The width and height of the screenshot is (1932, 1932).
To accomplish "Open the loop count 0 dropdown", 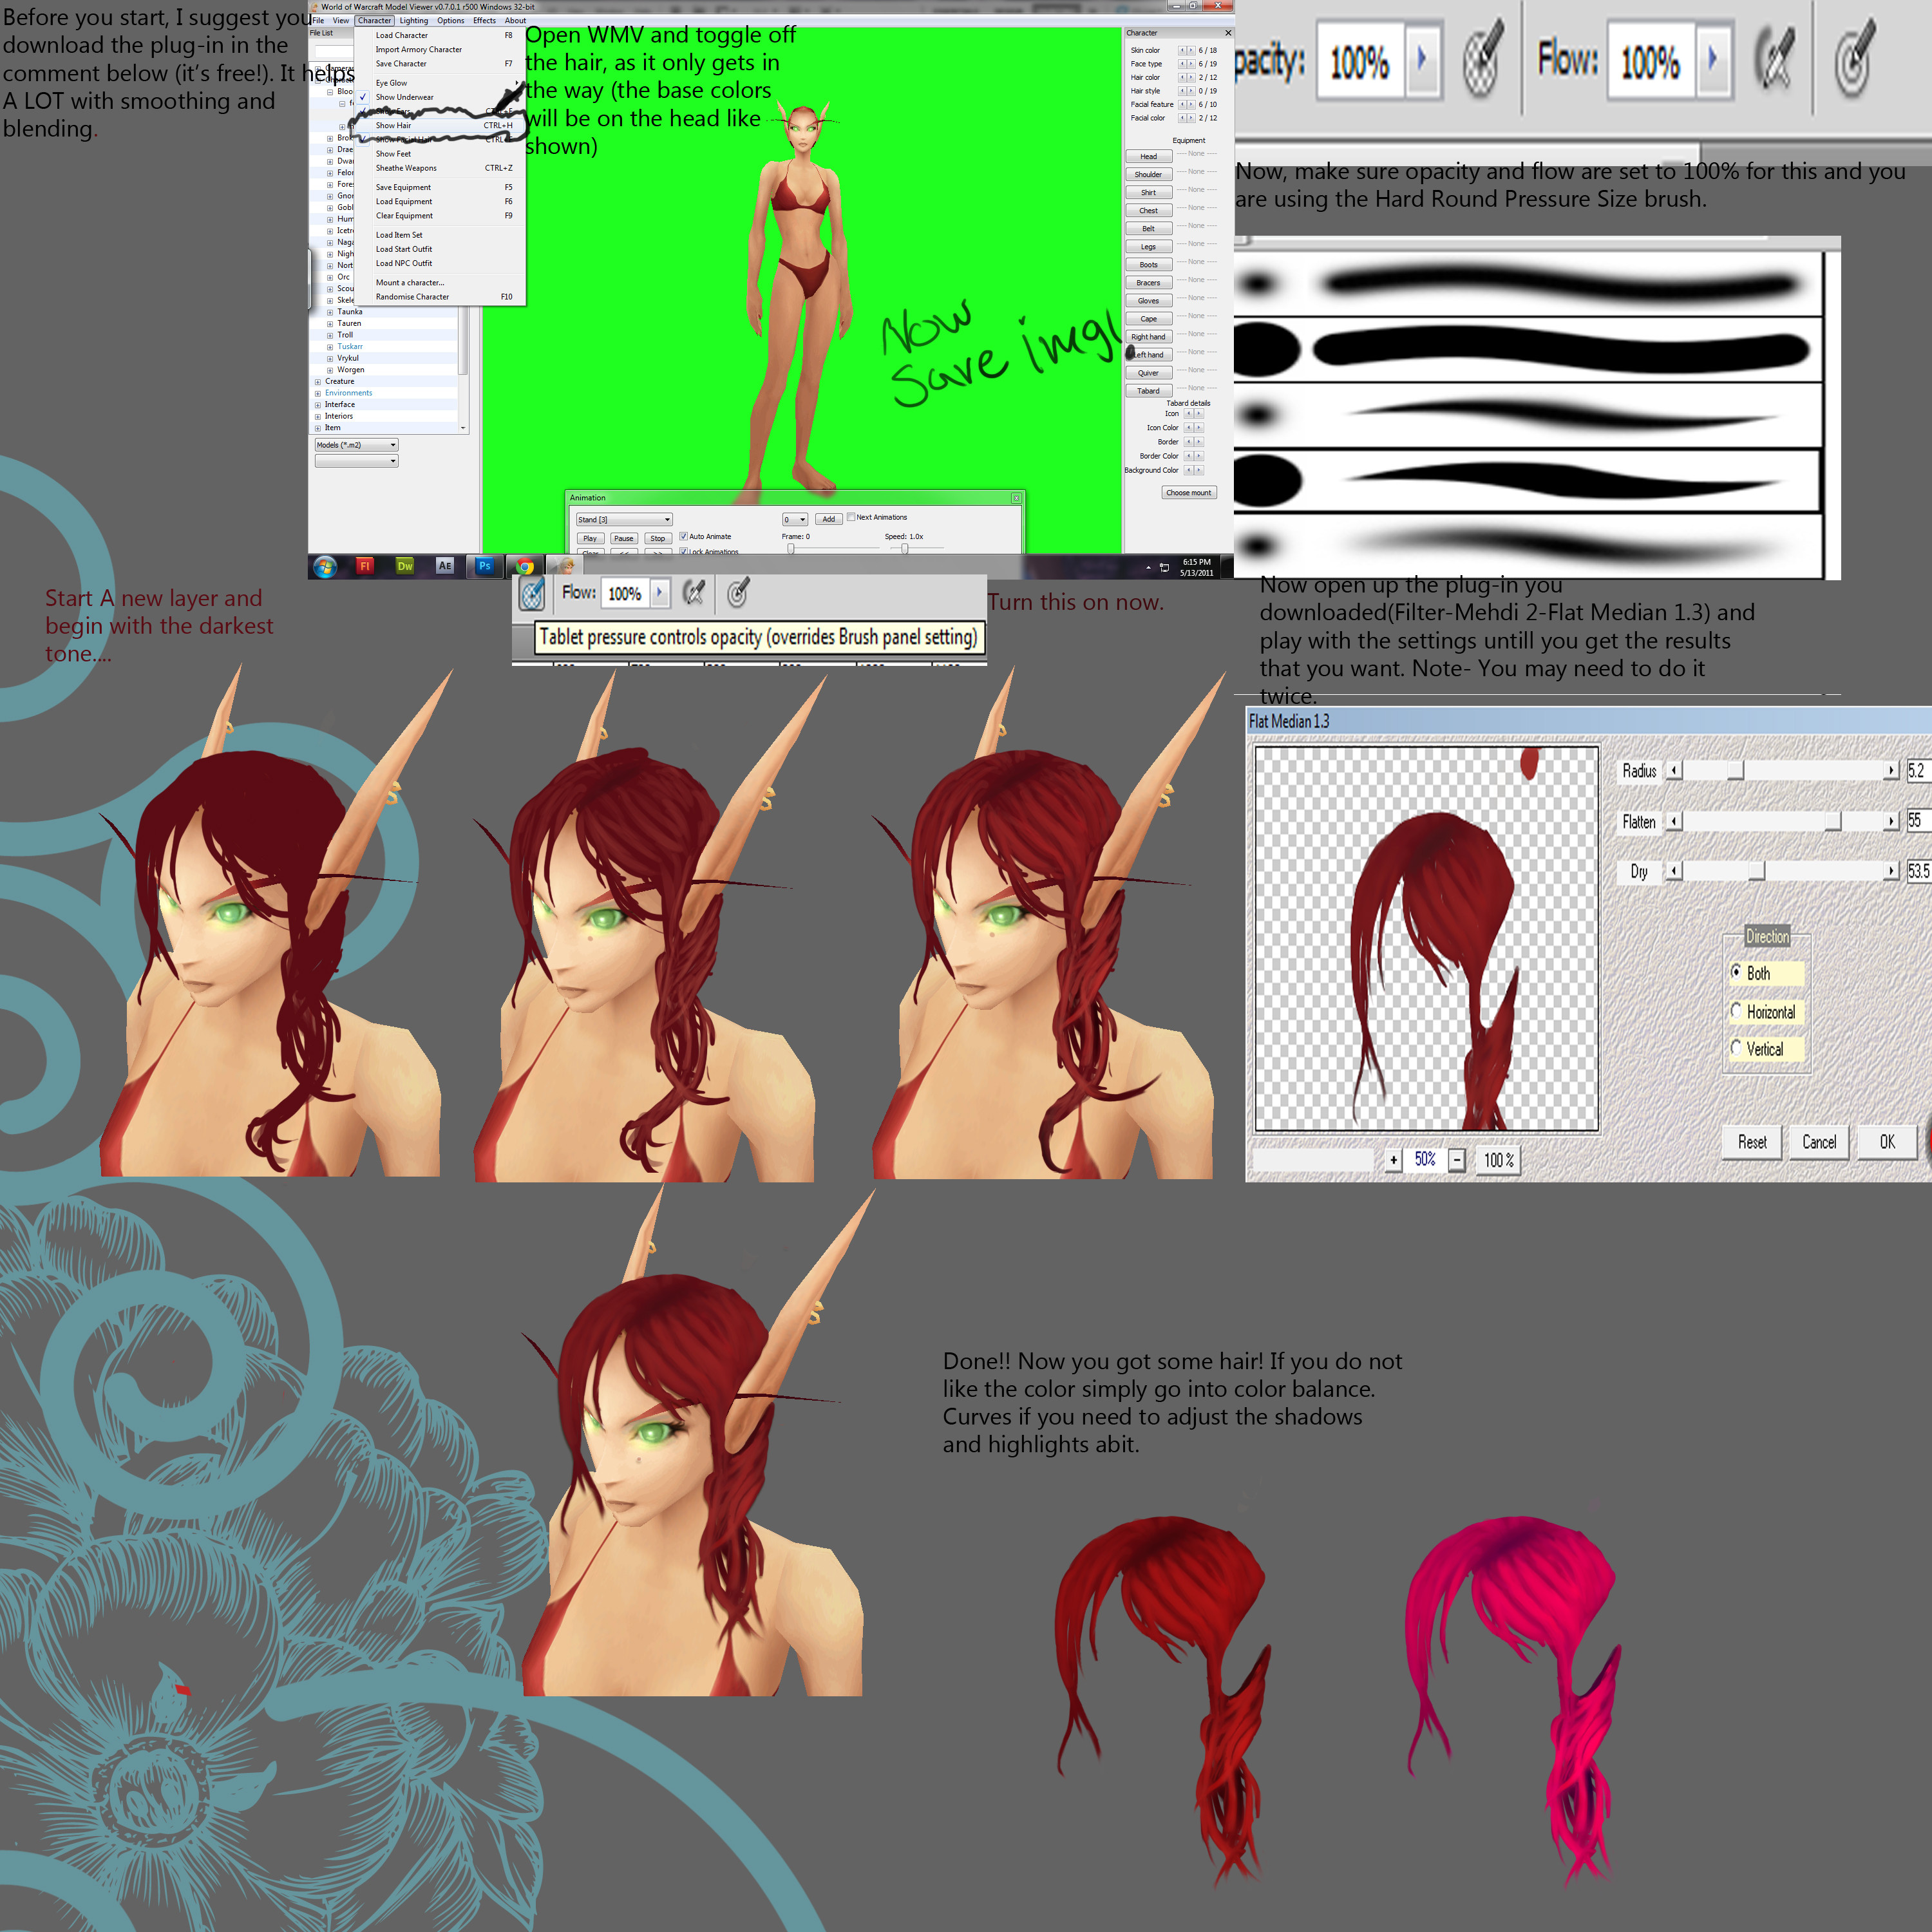I will point(795,519).
